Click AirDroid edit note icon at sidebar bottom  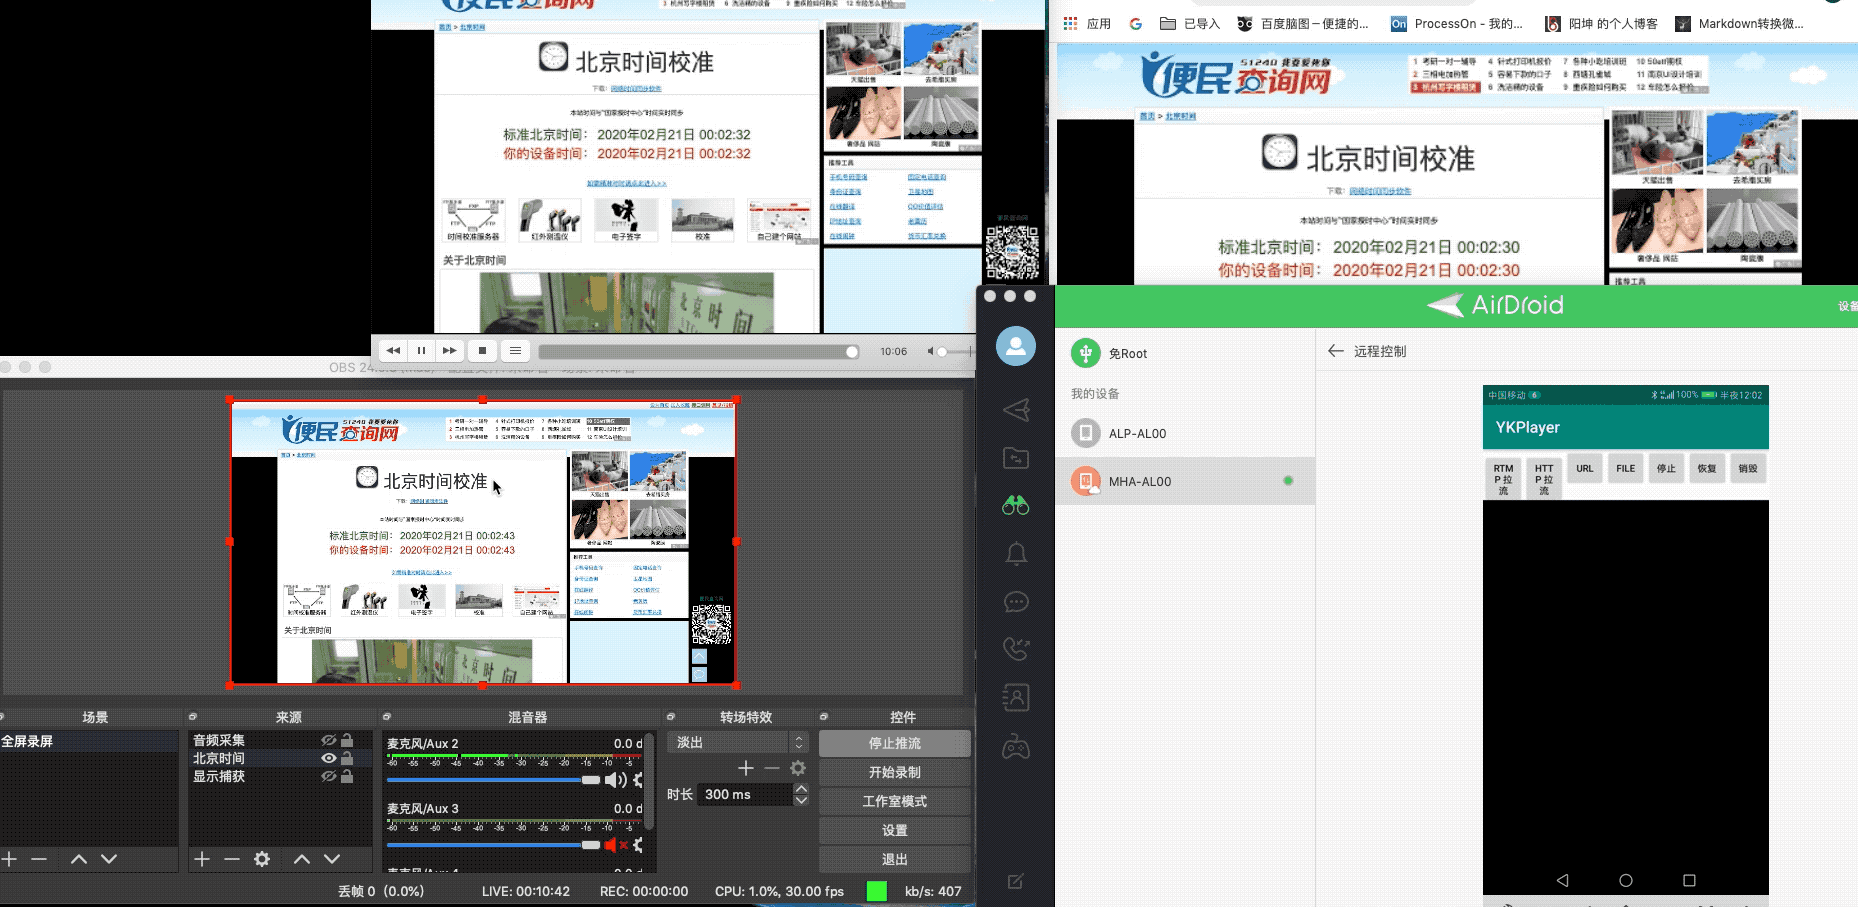coord(1016,881)
